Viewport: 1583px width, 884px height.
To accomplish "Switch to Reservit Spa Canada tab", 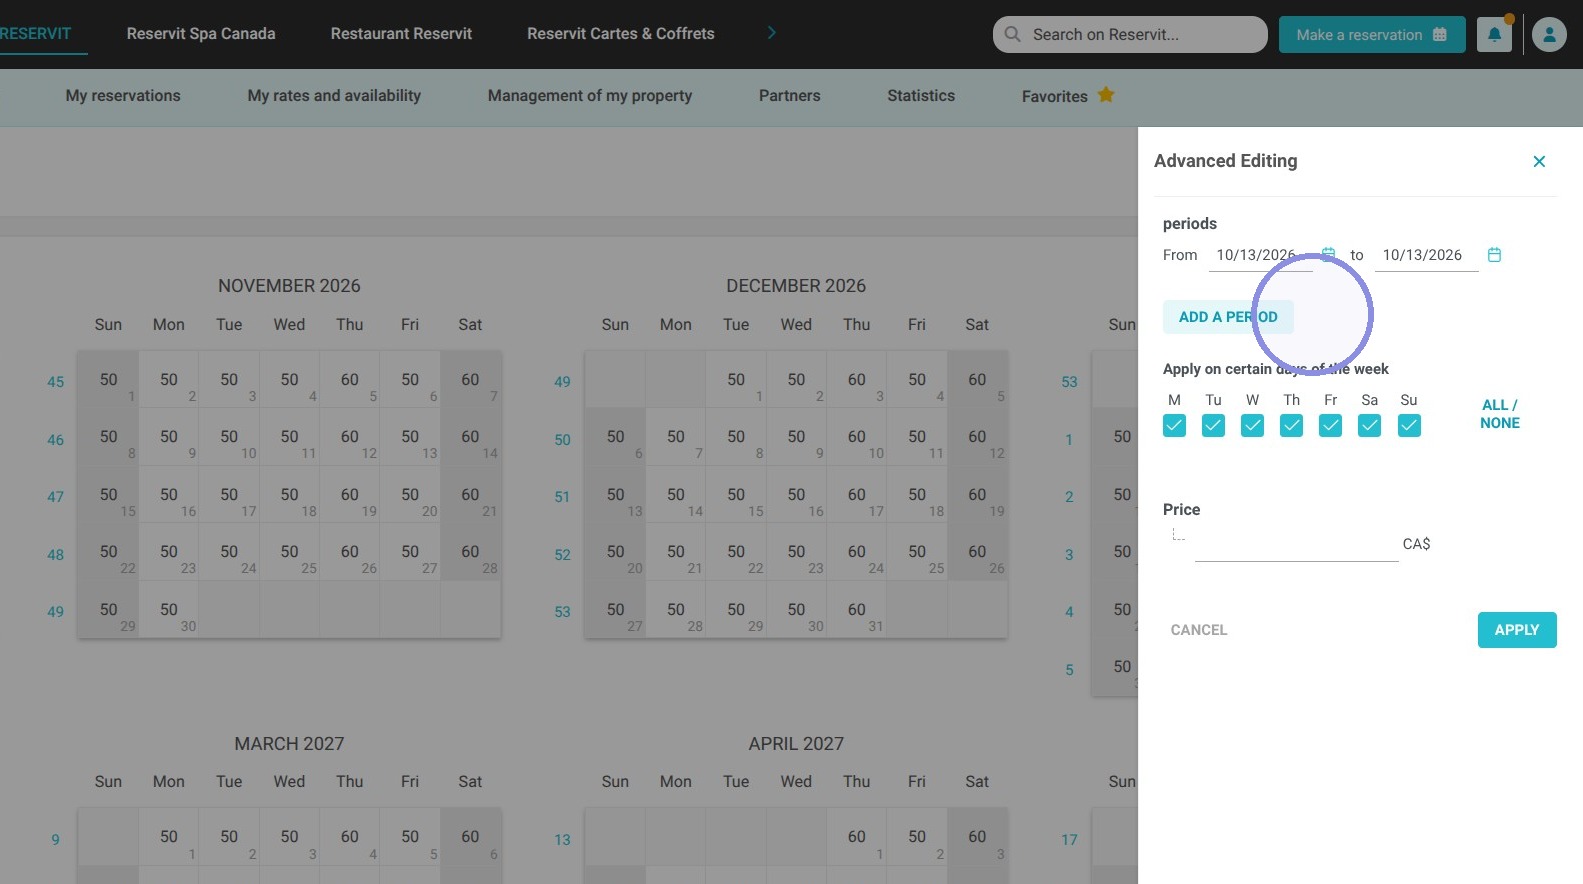I will tap(201, 33).
